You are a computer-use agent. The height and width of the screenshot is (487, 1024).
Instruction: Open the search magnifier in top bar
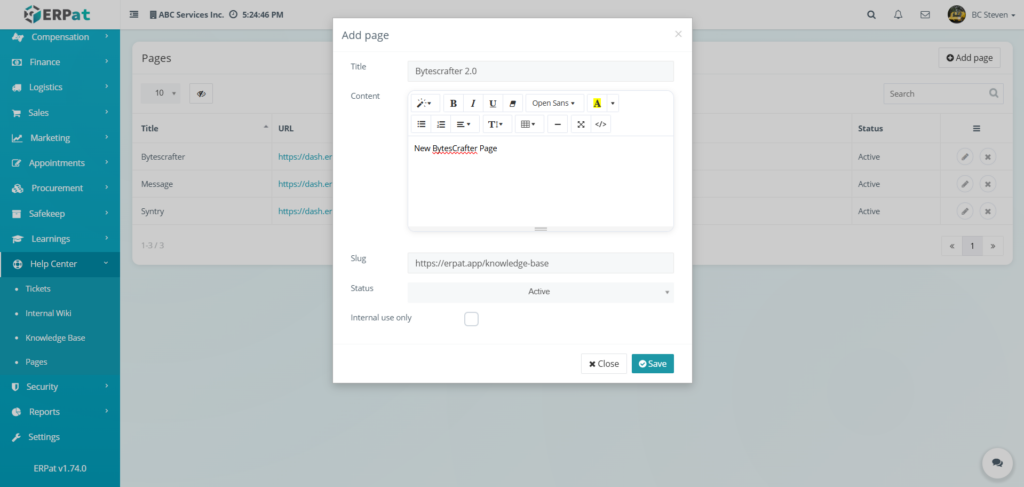(x=871, y=14)
